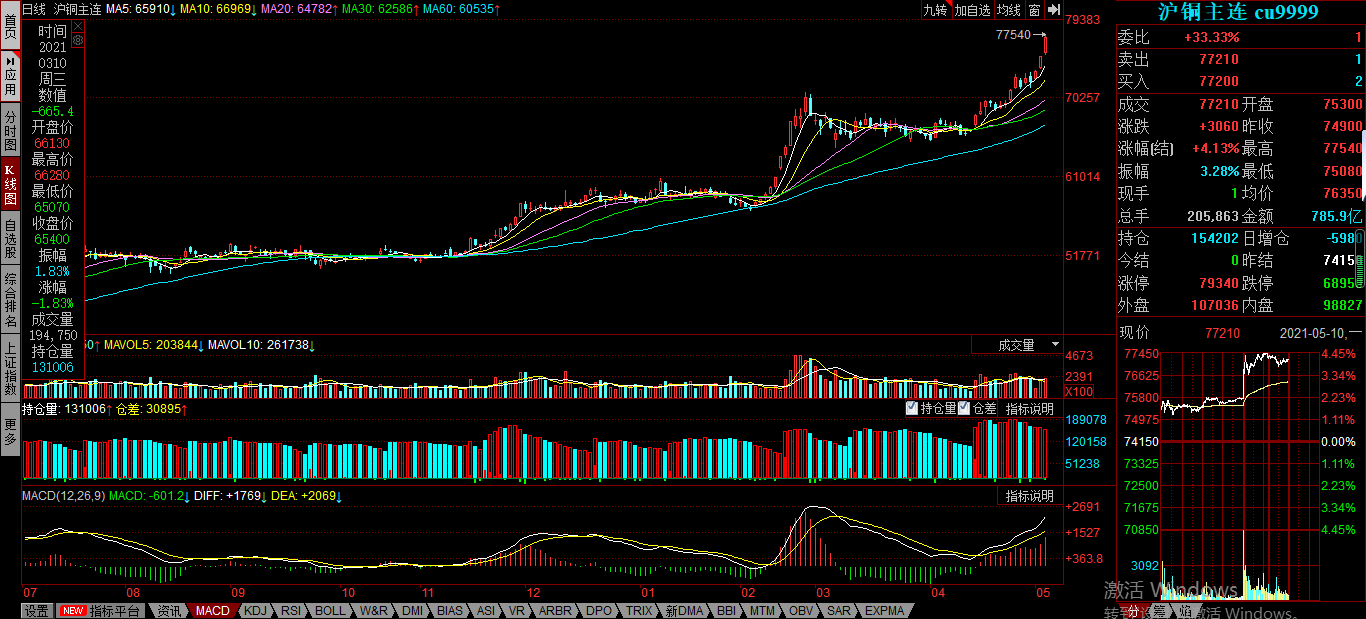Select the ARBR indicator tab

555,611
